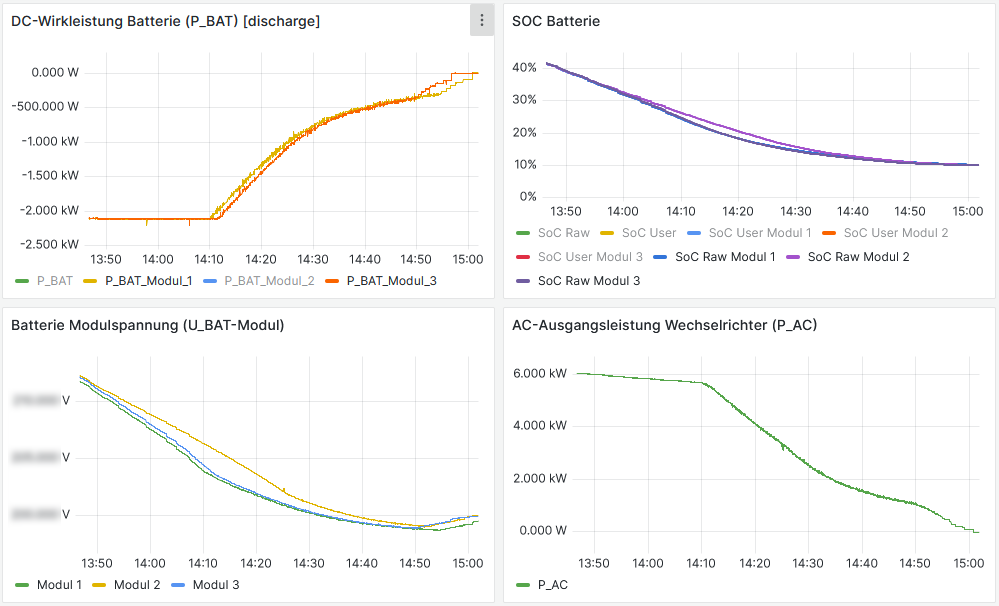This screenshot has height=606, width=999.
Task: Toggle P_AC legend entry
Action: click(x=552, y=585)
